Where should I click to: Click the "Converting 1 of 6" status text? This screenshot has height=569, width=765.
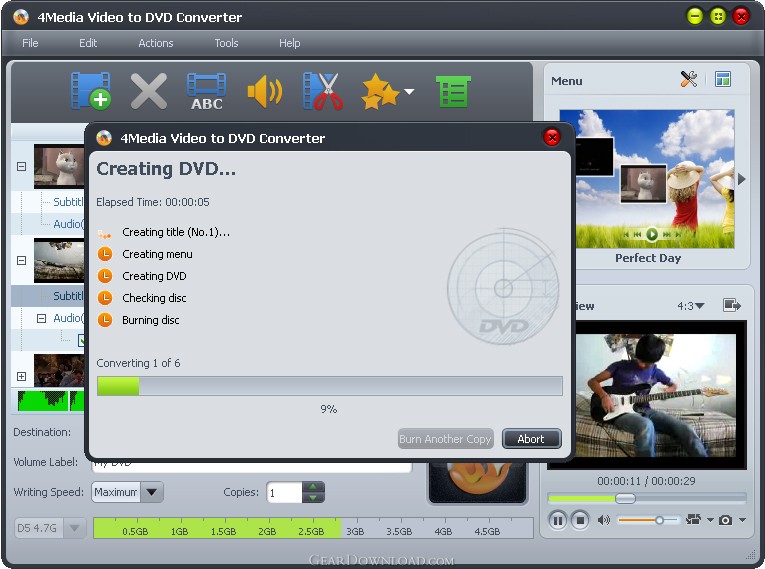[138, 363]
